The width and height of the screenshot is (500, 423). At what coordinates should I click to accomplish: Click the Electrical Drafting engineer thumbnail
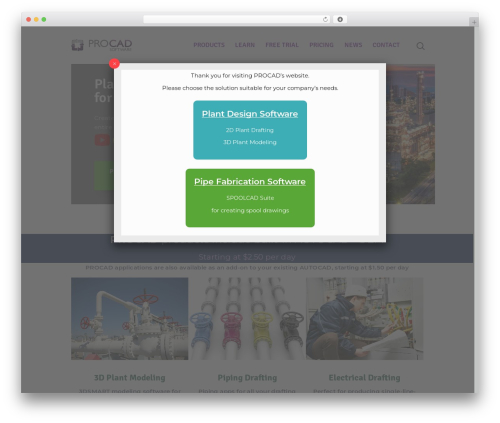pos(365,319)
